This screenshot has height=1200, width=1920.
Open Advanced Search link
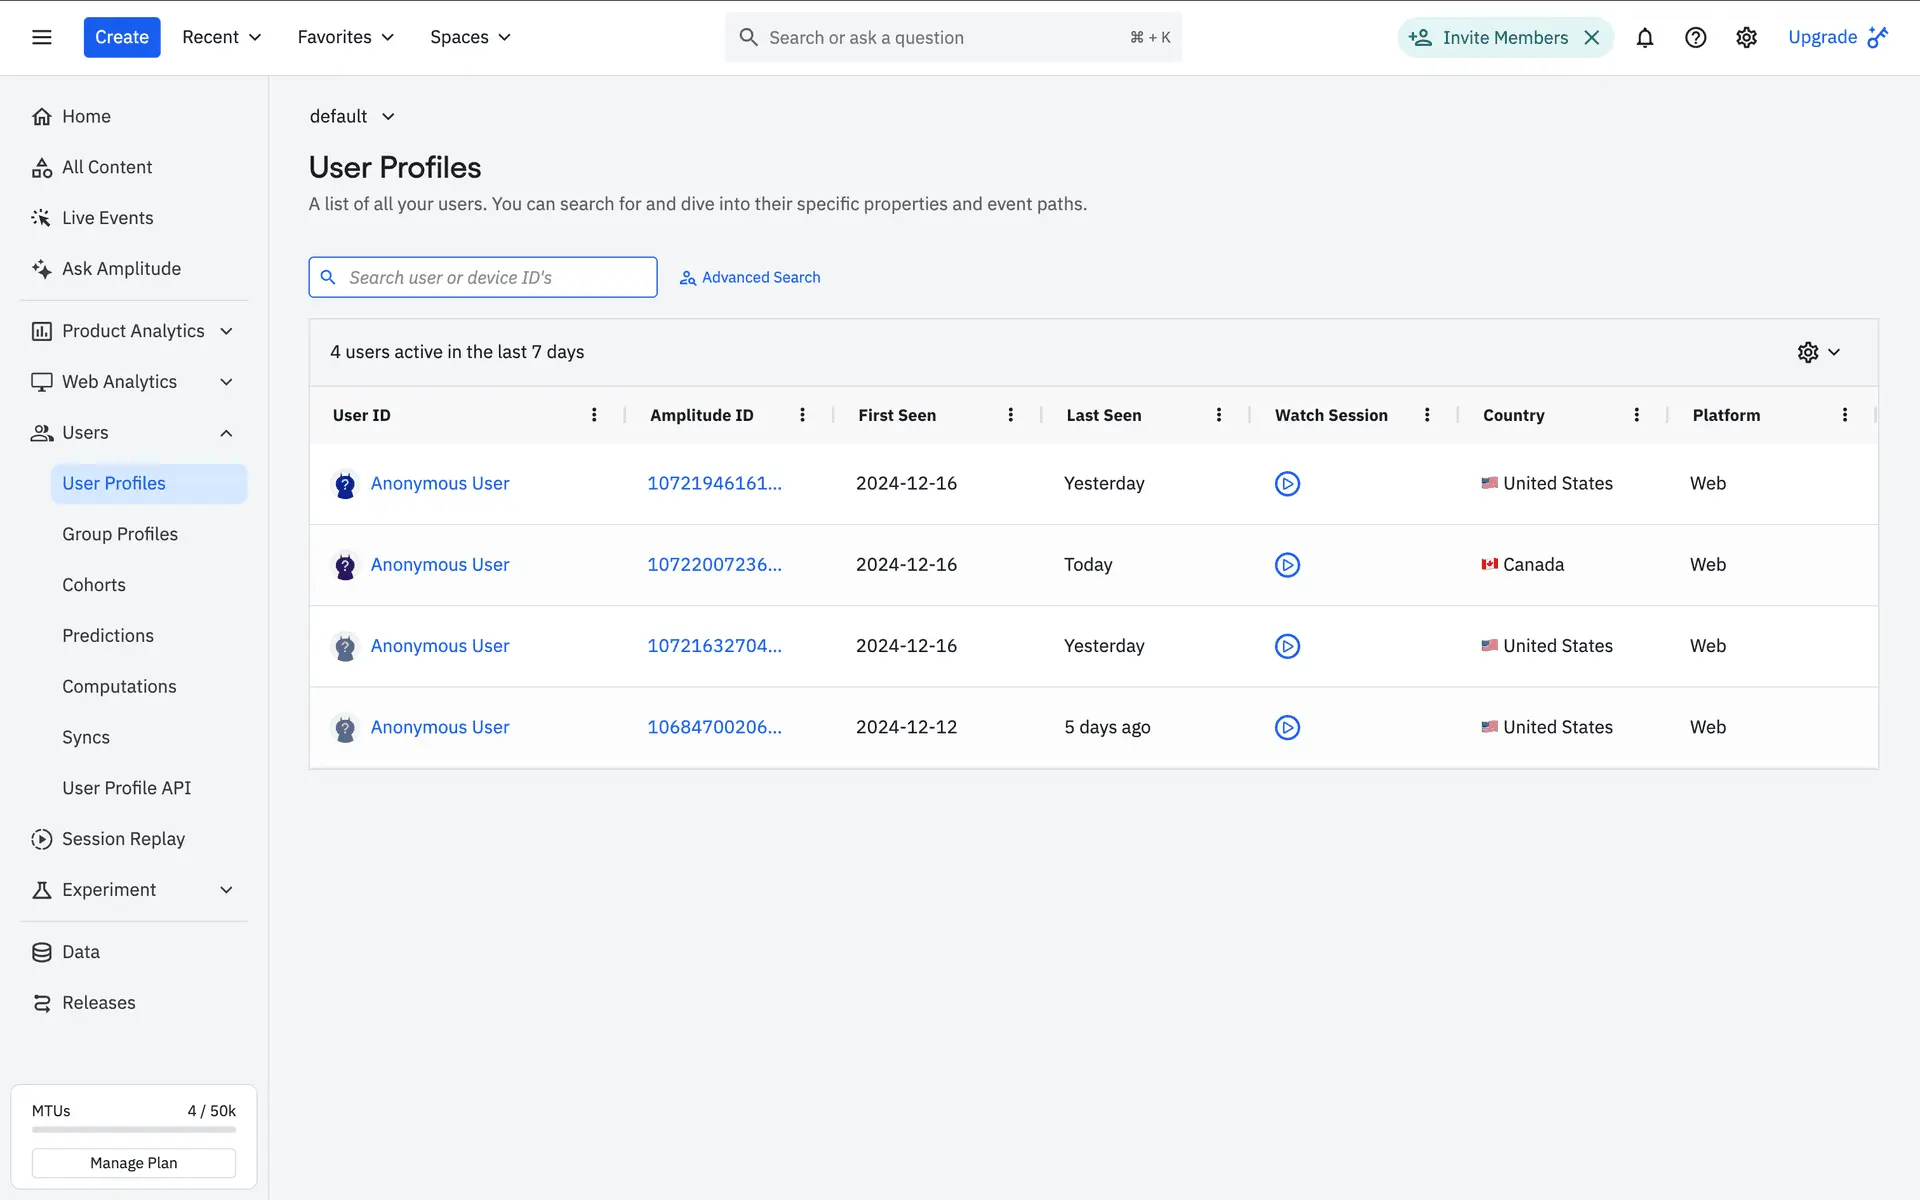[x=750, y=277]
